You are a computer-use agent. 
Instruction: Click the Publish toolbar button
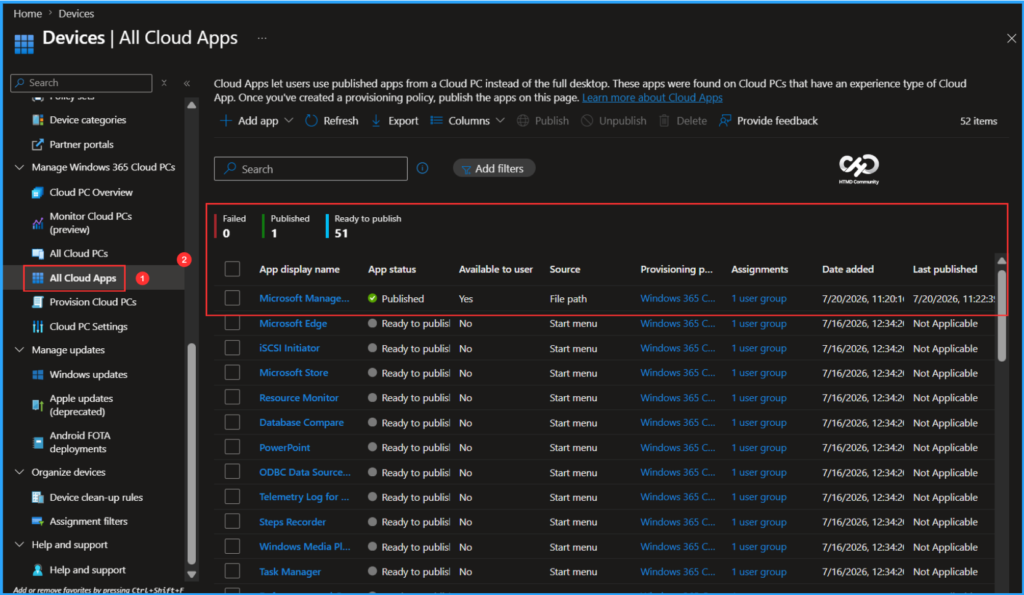(543, 121)
